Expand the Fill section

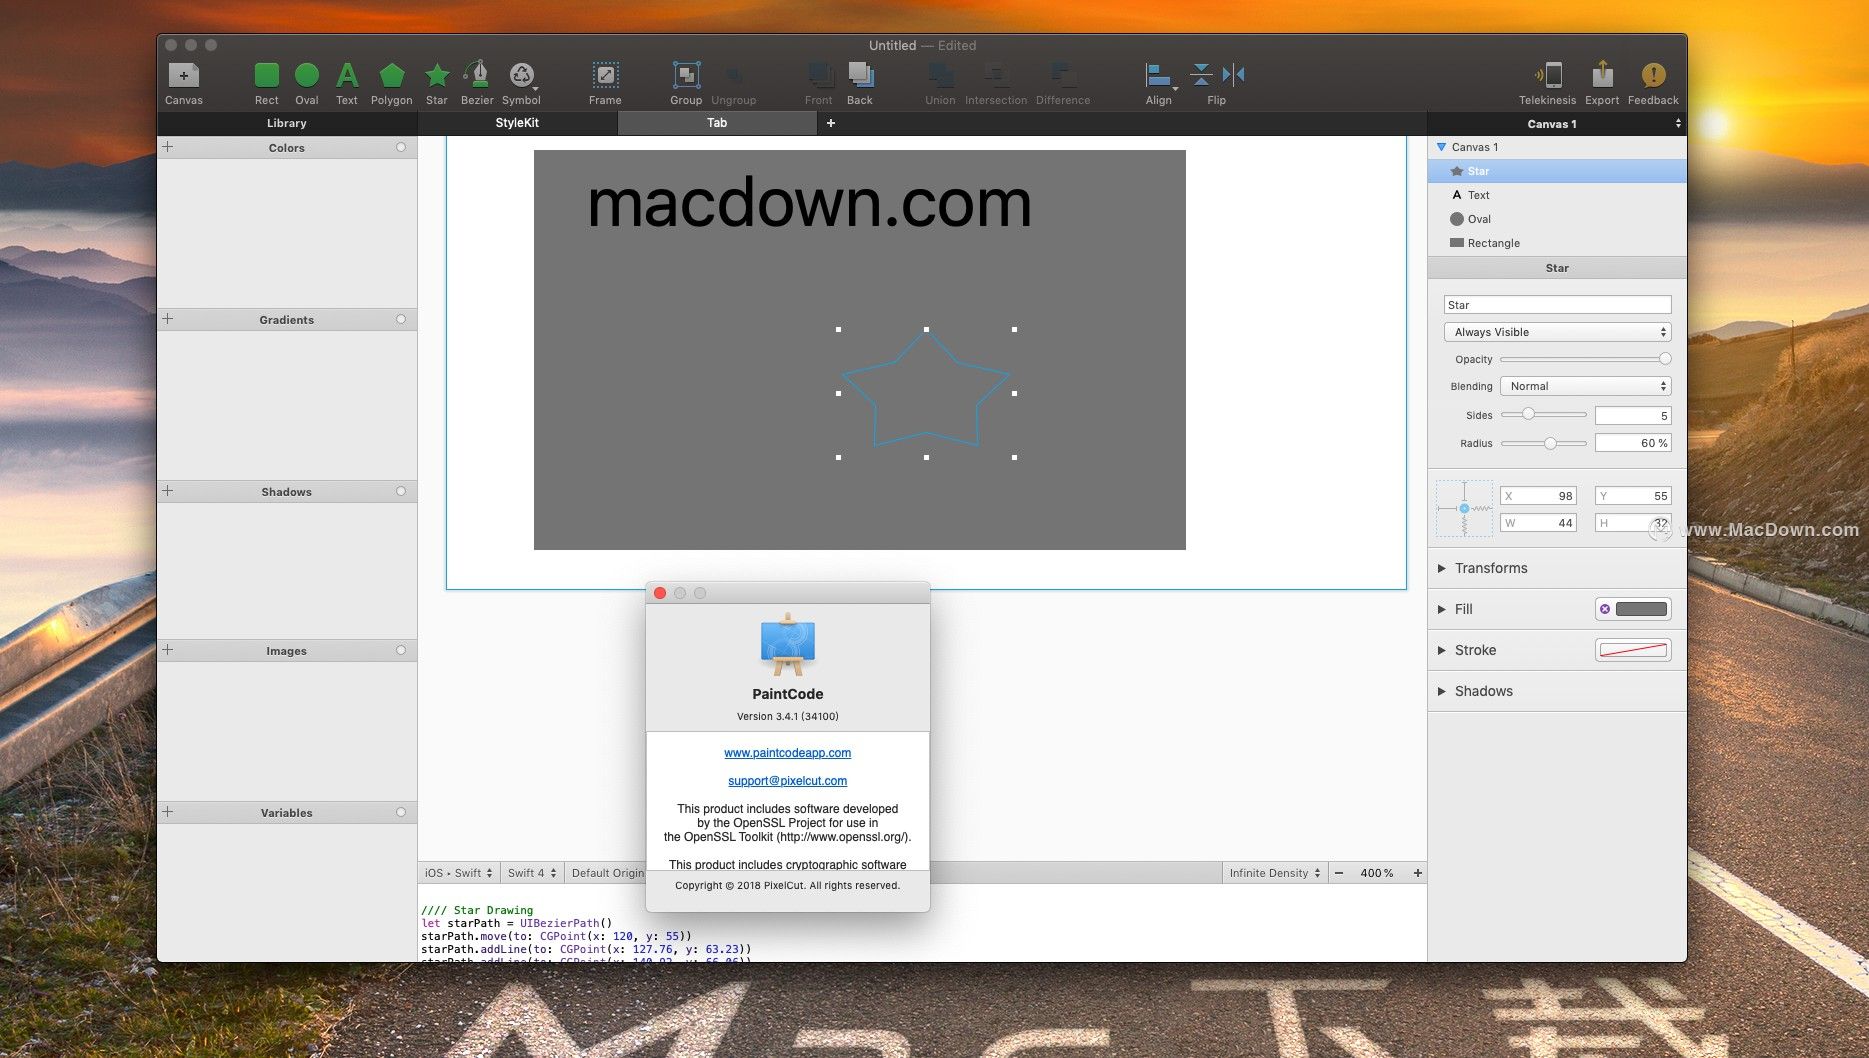pyautogui.click(x=1442, y=609)
